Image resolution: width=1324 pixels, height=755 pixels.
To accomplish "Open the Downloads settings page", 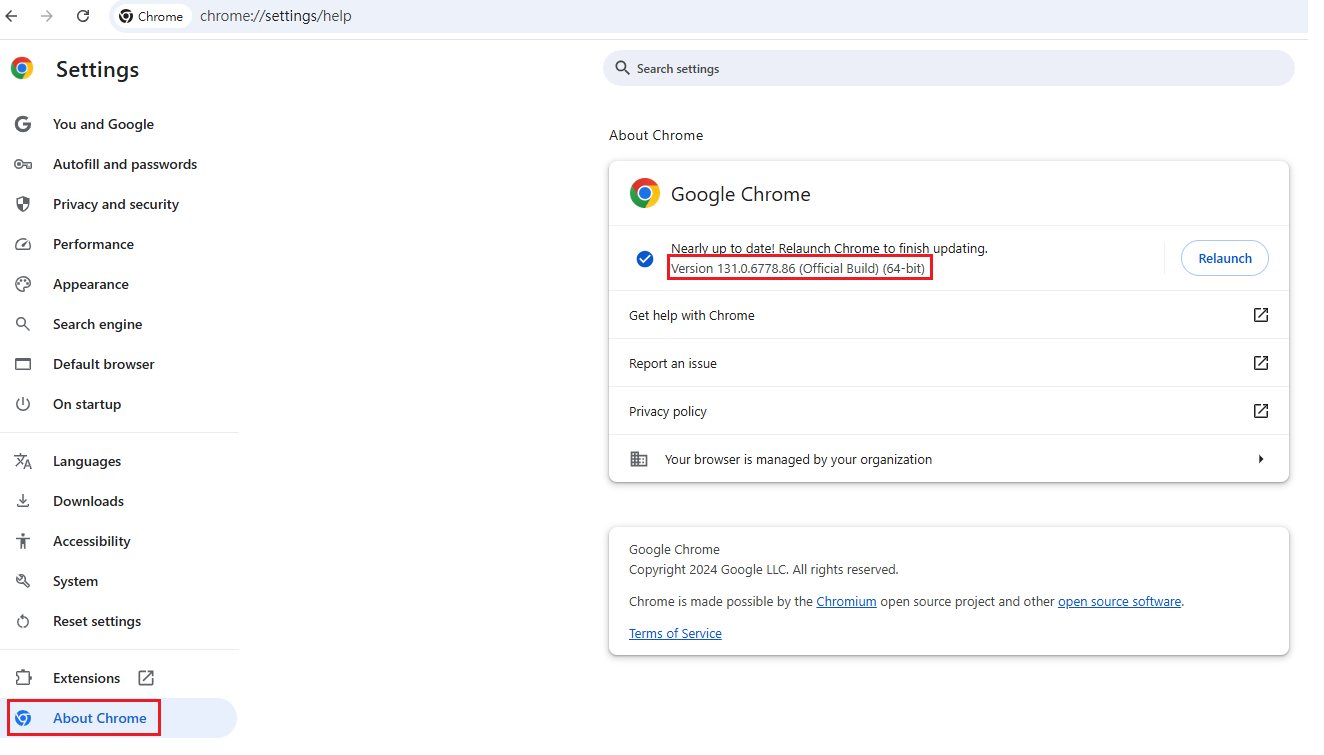I will click(88, 501).
